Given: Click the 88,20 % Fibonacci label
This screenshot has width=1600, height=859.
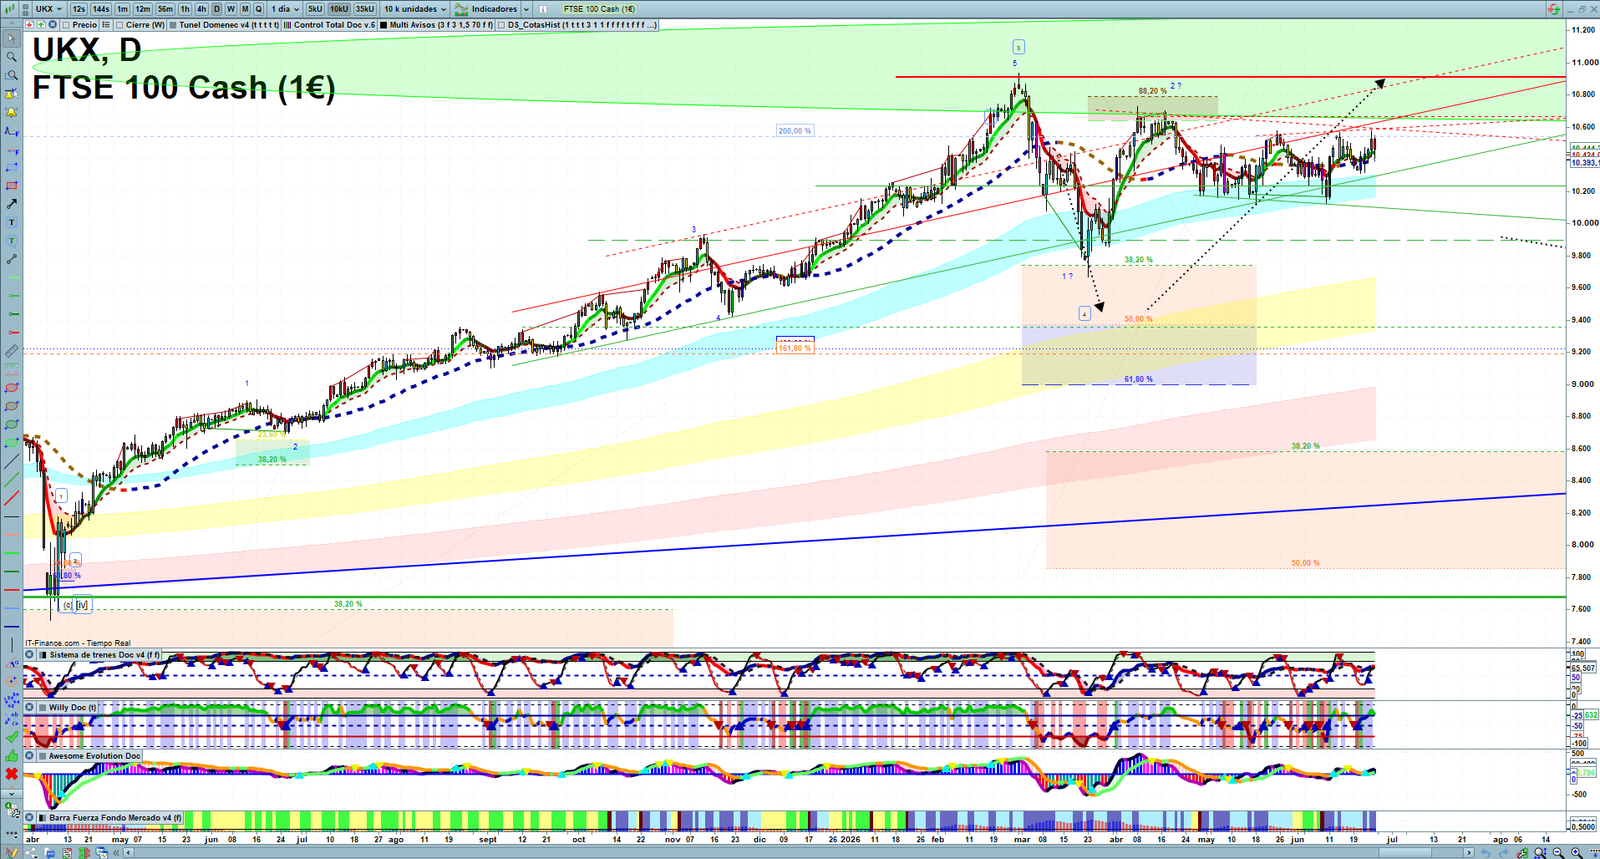Looking at the screenshot, I should 1152,91.
